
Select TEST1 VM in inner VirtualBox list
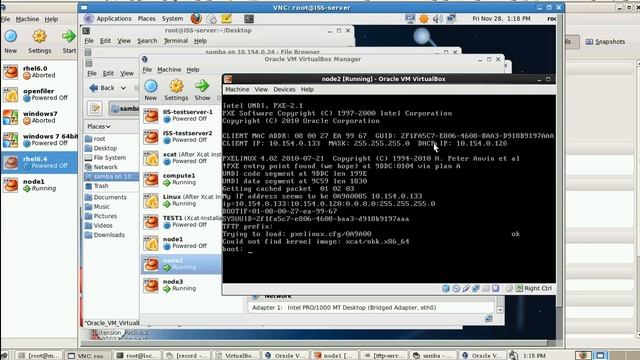coord(182,222)
